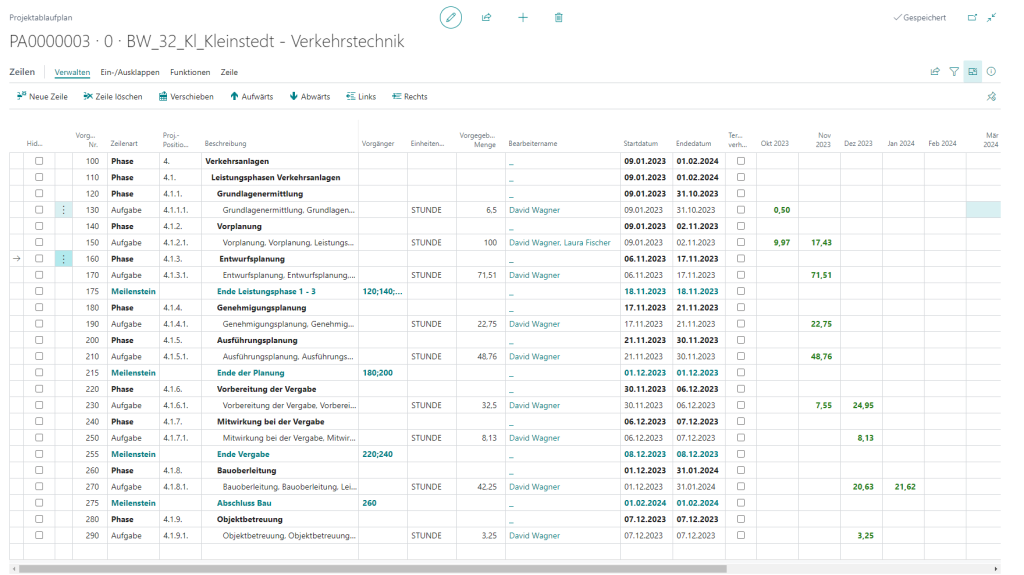The width and height of the screenshot is (1024, 575).
Task: Click Rechts indent button
Action: coord(409,97)
